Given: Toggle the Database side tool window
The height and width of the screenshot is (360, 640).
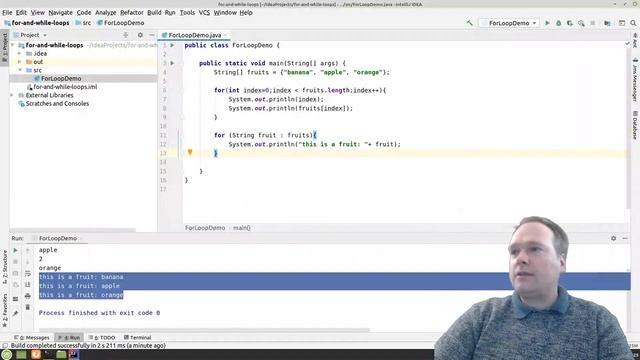Looking at the screenshot, I should (x=635, y=124).
